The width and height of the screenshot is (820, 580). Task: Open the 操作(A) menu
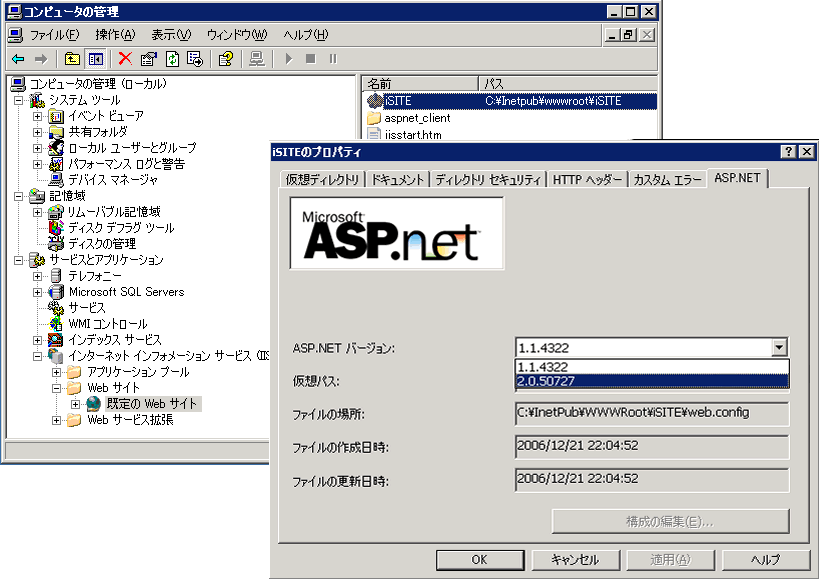(115, 35)
